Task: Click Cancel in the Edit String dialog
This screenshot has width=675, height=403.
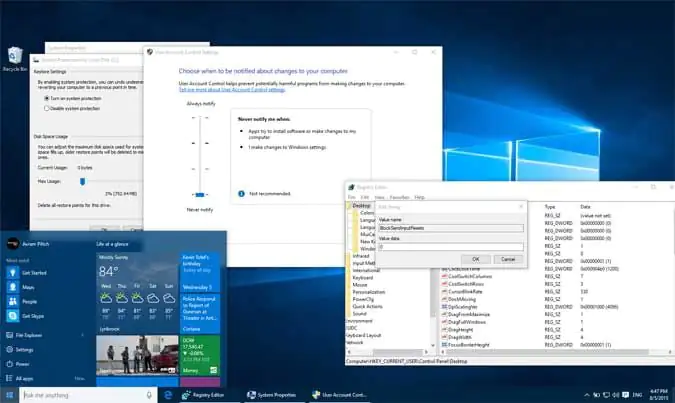Action: (506, 258)
